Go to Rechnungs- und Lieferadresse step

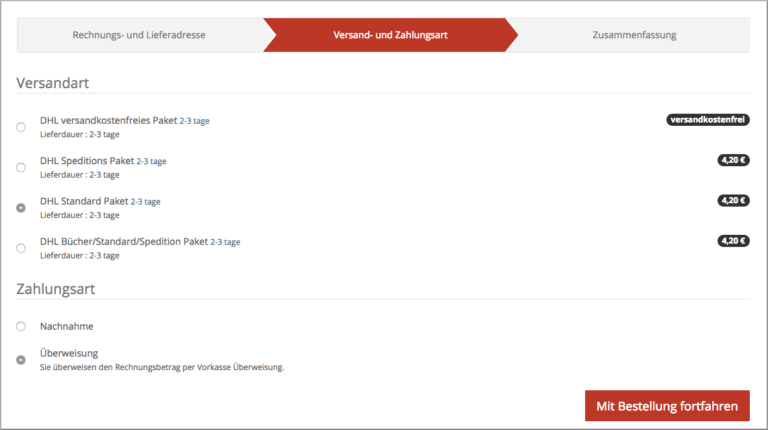click(139, 35)
